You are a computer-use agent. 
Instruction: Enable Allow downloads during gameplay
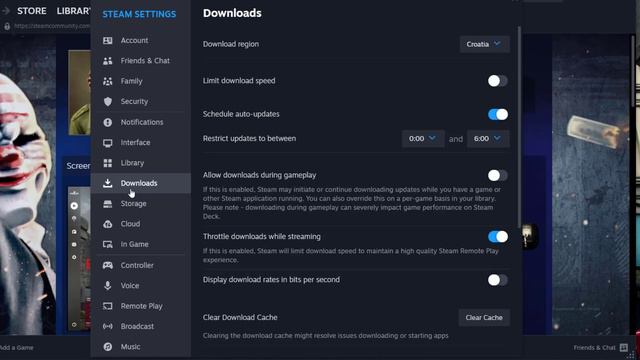click(498, 176)
